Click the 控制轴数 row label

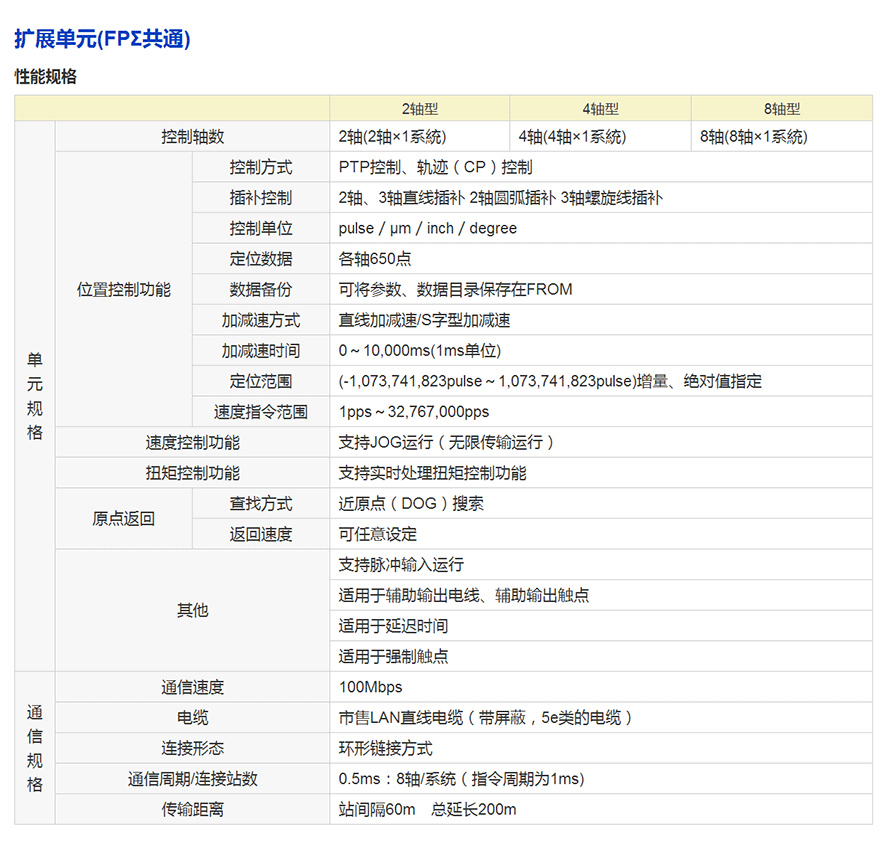pos(193,137)
